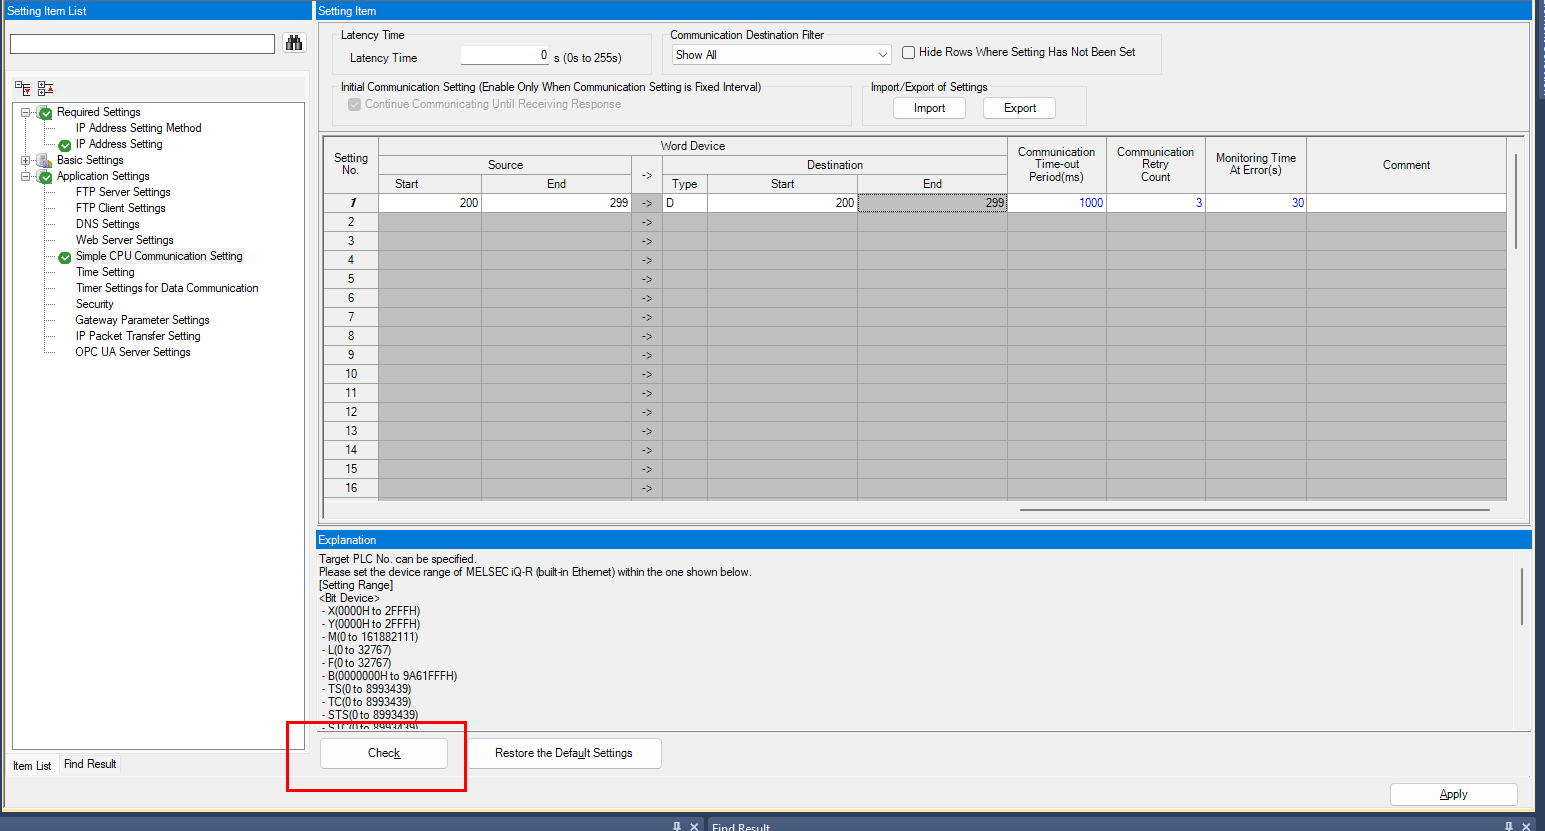This screenshot has width=1545, height=831.
Task: Click the Apply button
Action: (x=1454, y=794)
